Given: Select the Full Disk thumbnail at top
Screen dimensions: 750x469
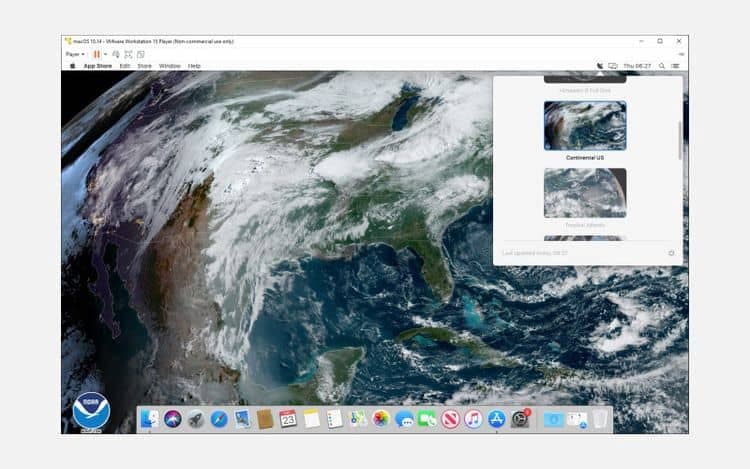Looking at the screenshot, I should (585, 79).
